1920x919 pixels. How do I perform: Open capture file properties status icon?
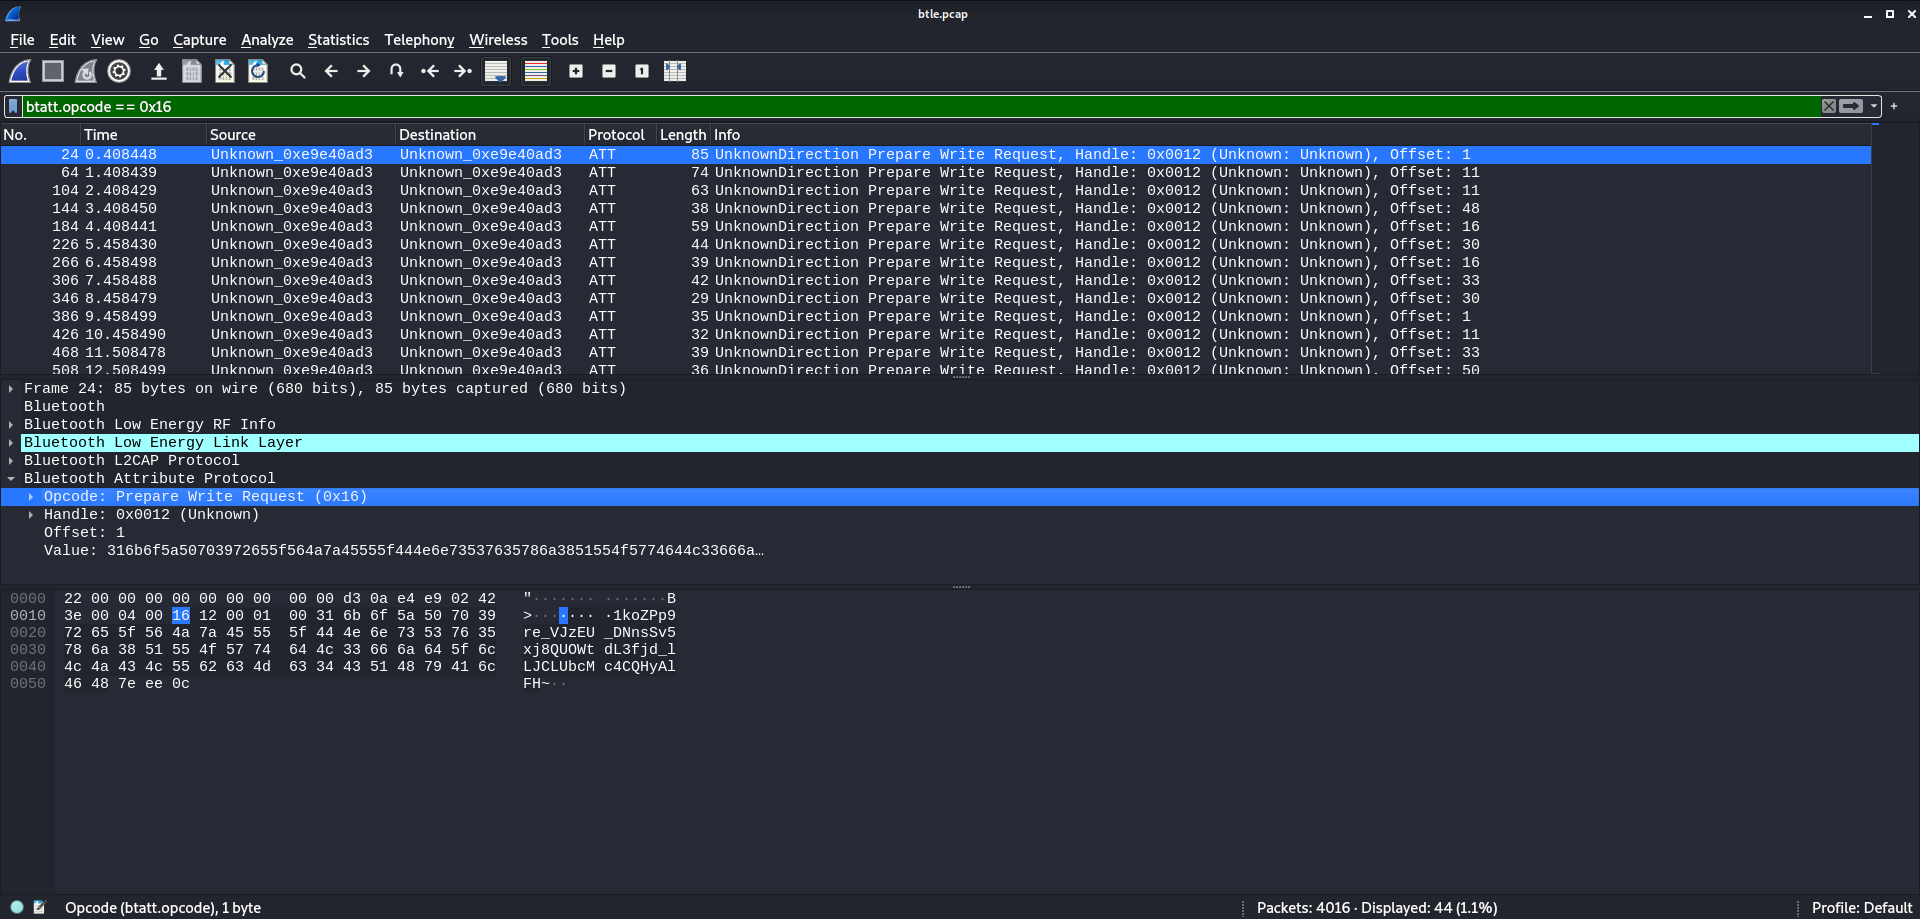39,907
